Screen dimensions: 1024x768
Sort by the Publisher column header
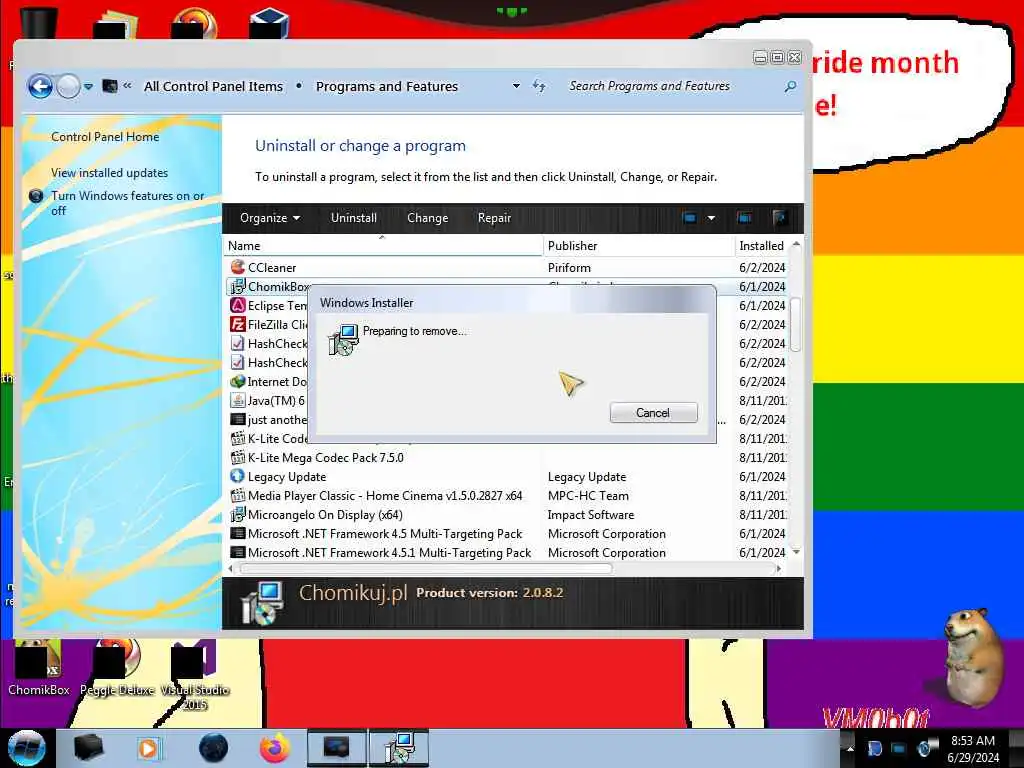[x=638, y=246]
